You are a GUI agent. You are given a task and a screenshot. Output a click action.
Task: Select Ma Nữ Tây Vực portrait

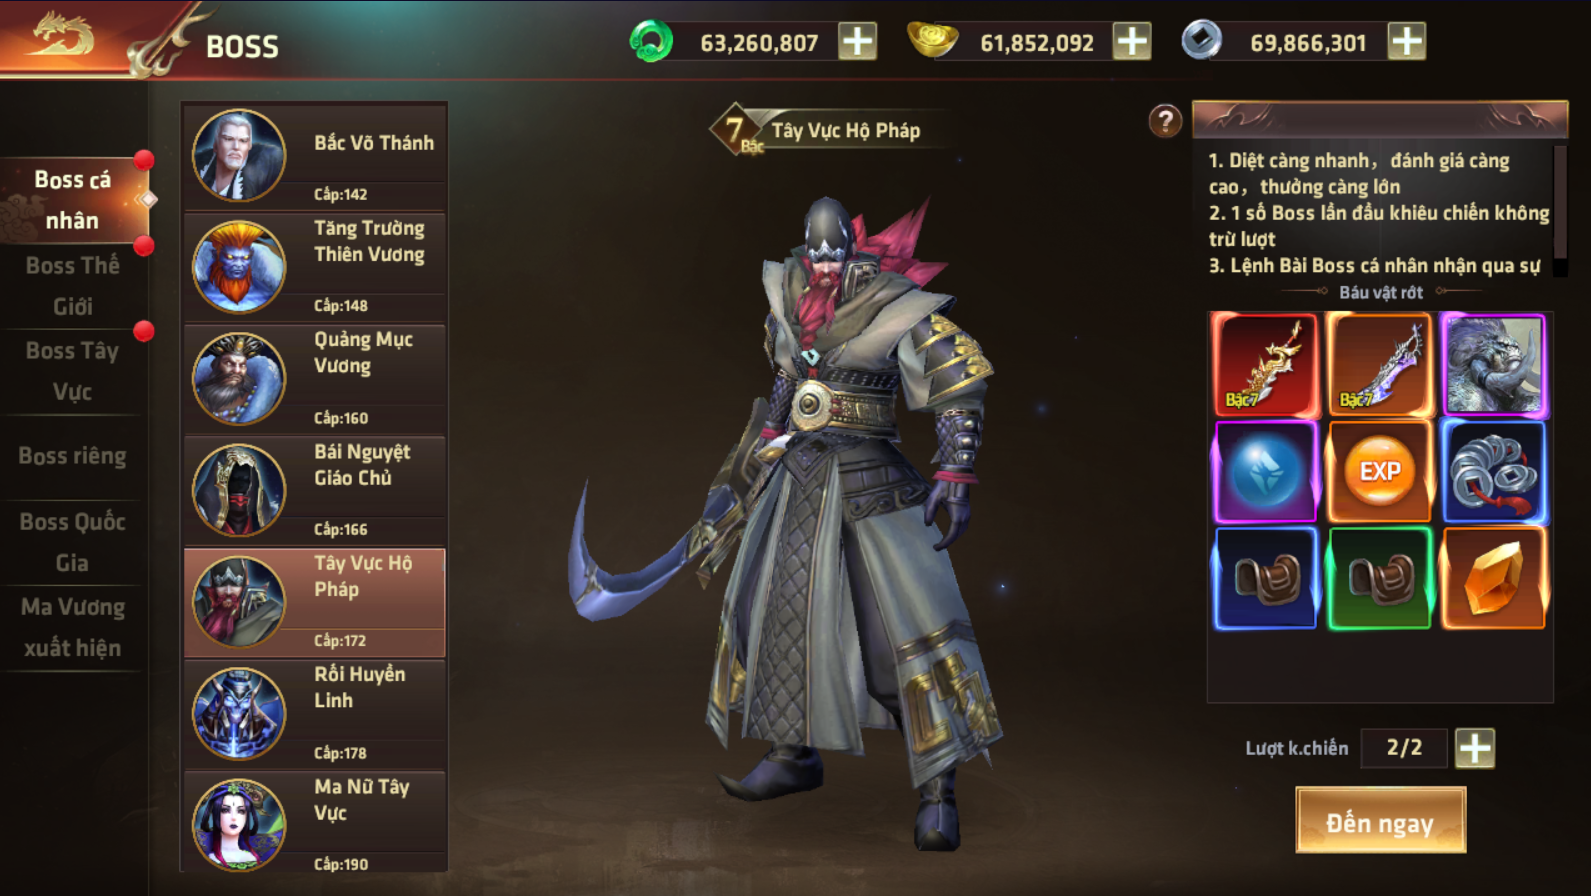[239, 825]
